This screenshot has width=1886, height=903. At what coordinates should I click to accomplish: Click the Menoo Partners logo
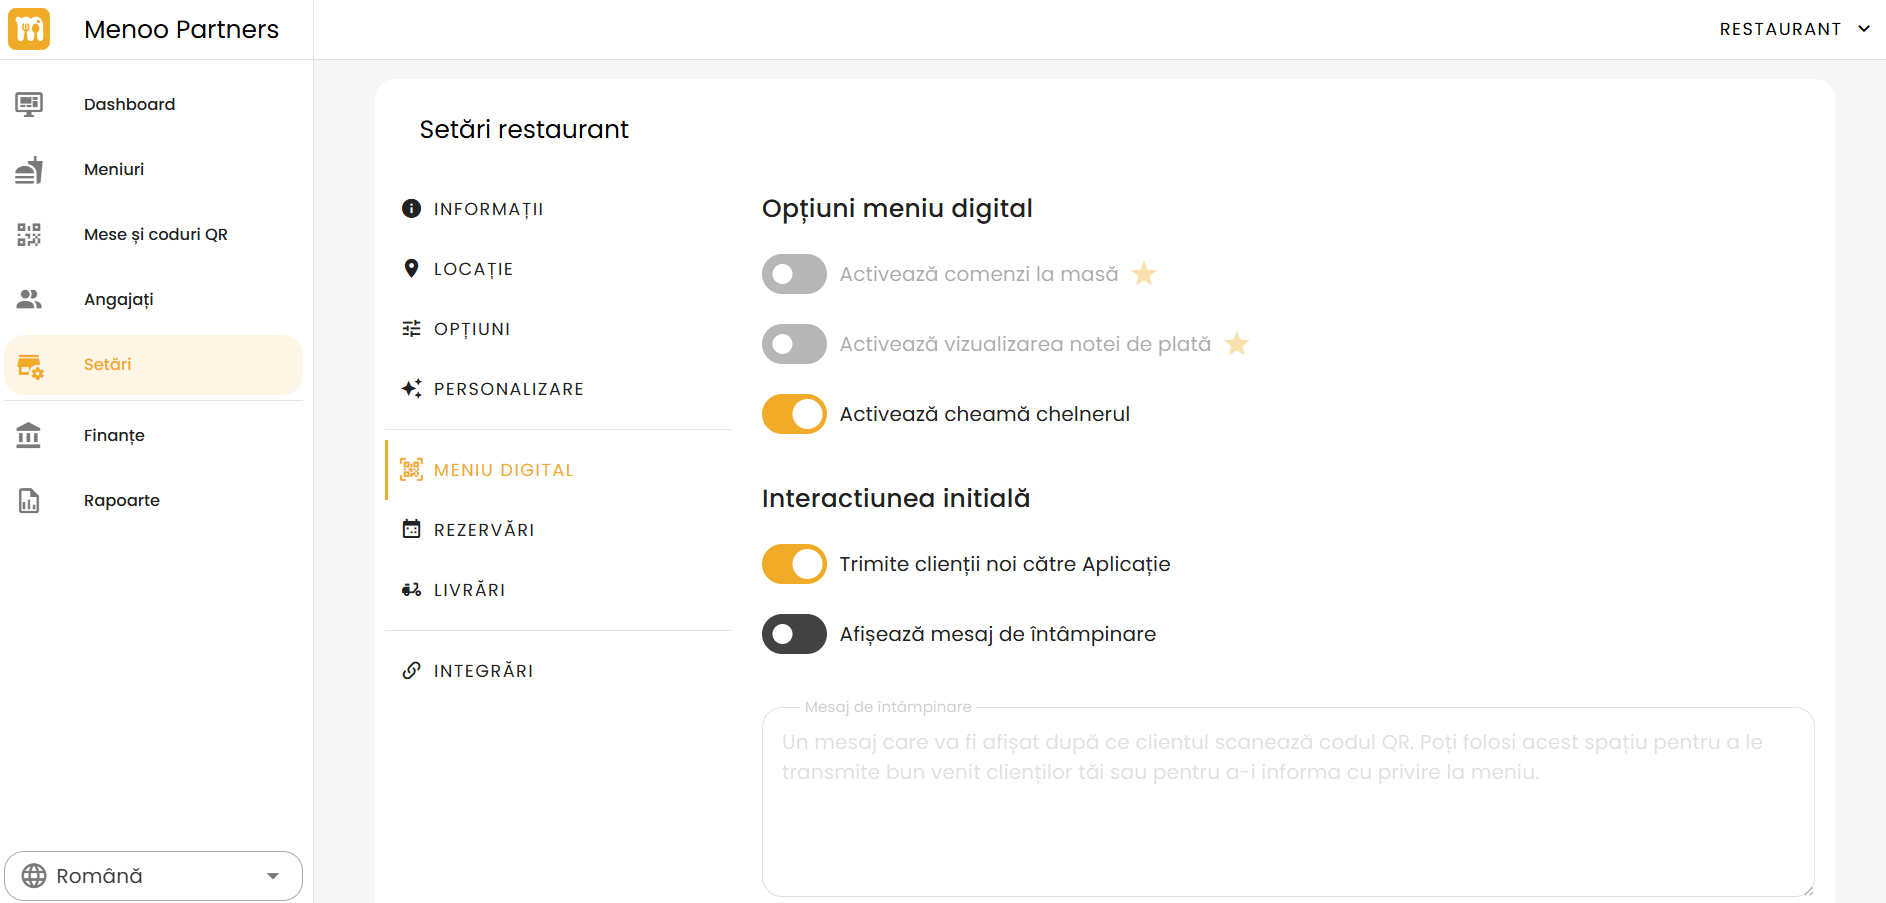pos(30,29)
